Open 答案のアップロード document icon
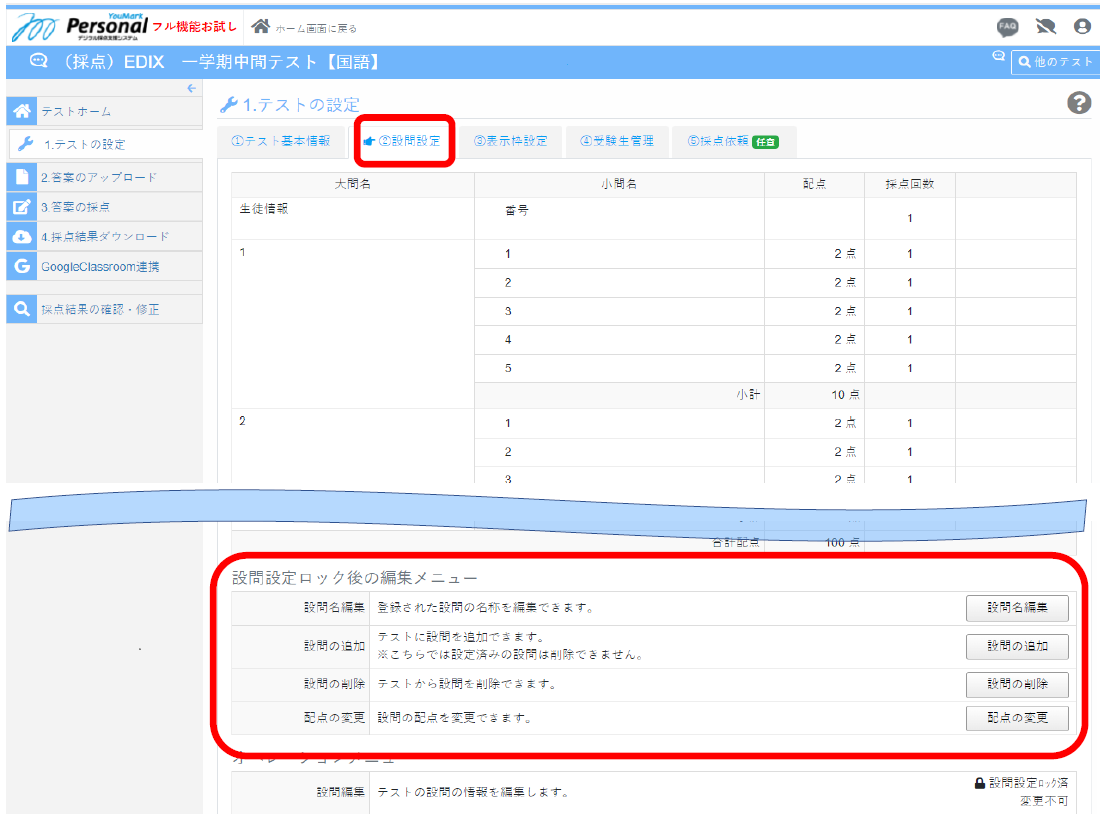1110x832 pixels. pyautogui.click(x=22, y=176)
